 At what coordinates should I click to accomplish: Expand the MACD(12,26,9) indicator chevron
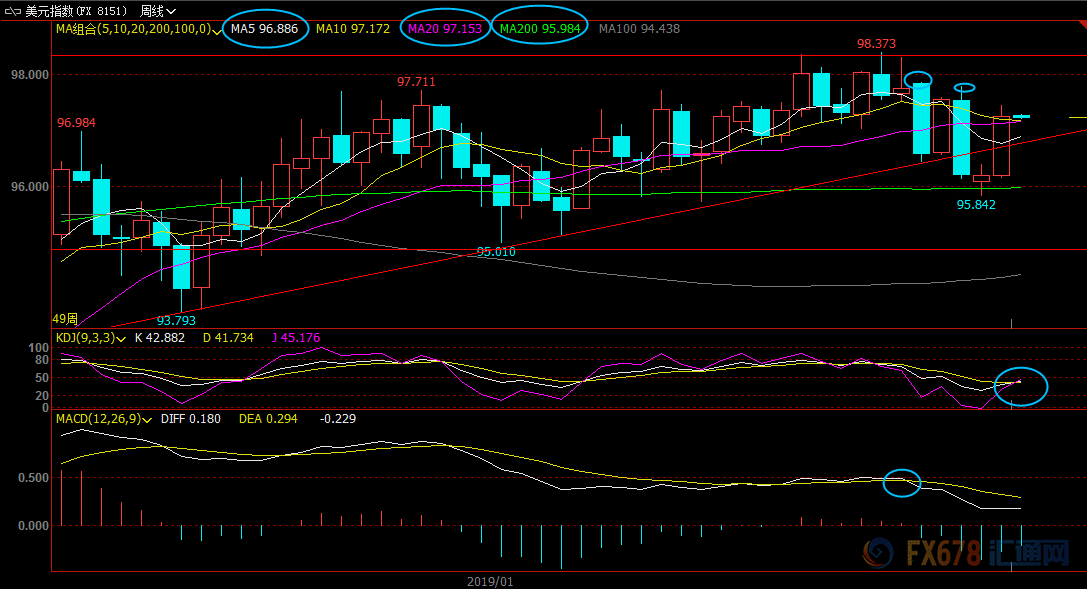tap(147, 420)
